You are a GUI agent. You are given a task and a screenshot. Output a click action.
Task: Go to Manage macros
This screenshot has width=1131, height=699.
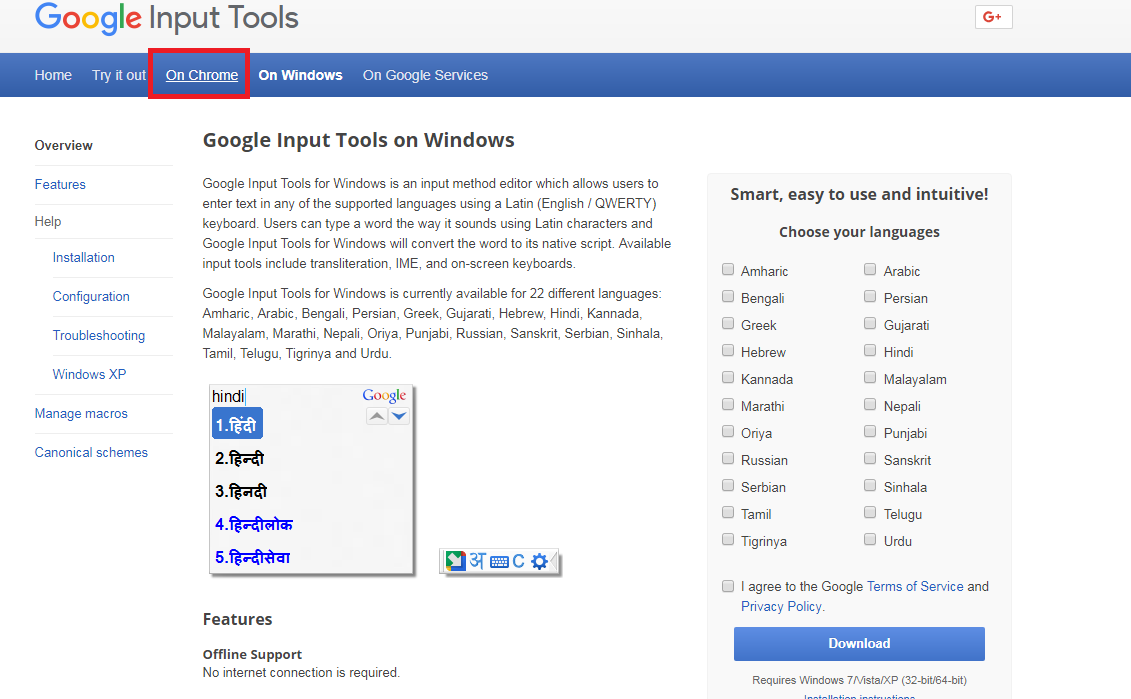(81, 413)
